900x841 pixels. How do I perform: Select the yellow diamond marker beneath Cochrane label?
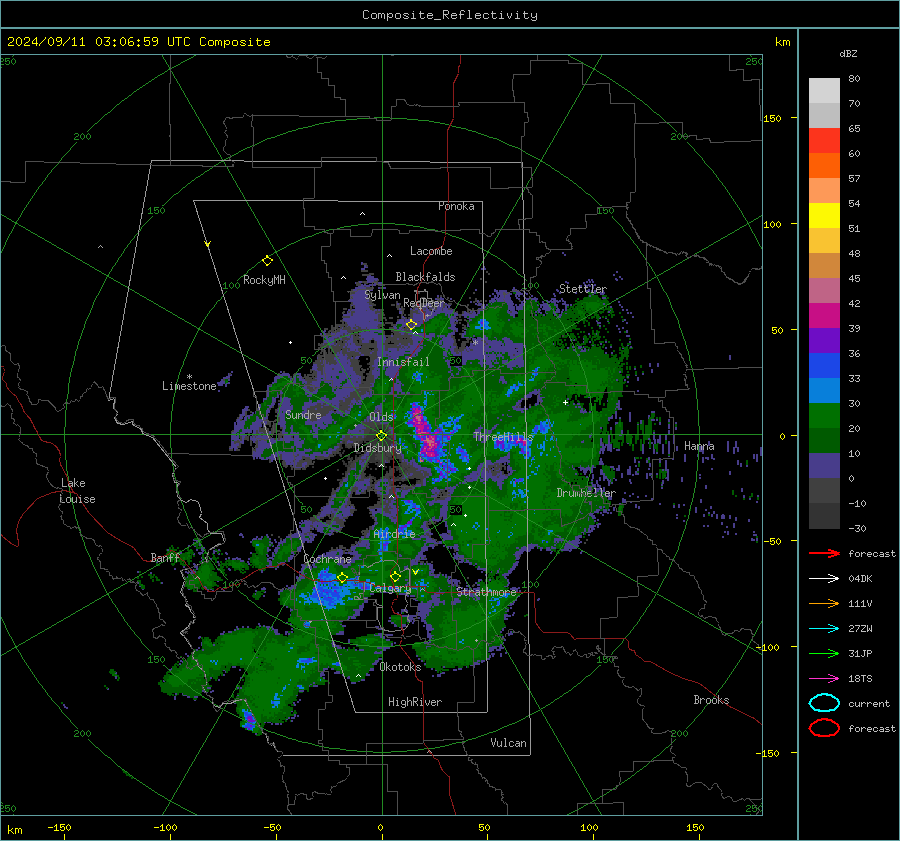(342, 578)
